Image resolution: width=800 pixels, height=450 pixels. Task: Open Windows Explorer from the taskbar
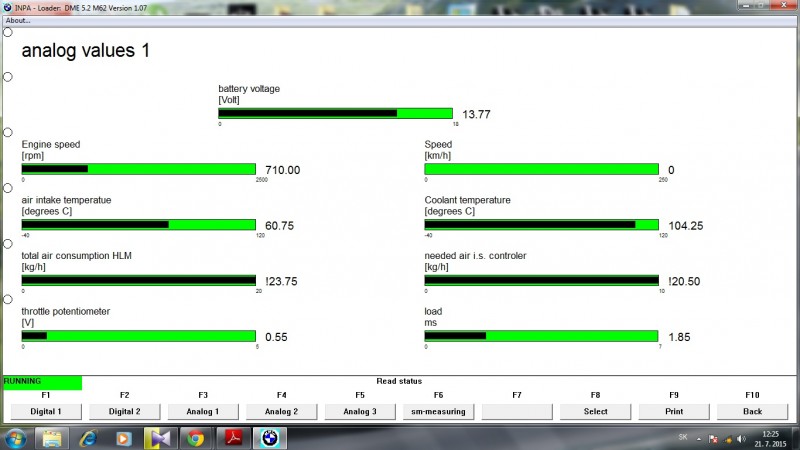tap(52, 439)
